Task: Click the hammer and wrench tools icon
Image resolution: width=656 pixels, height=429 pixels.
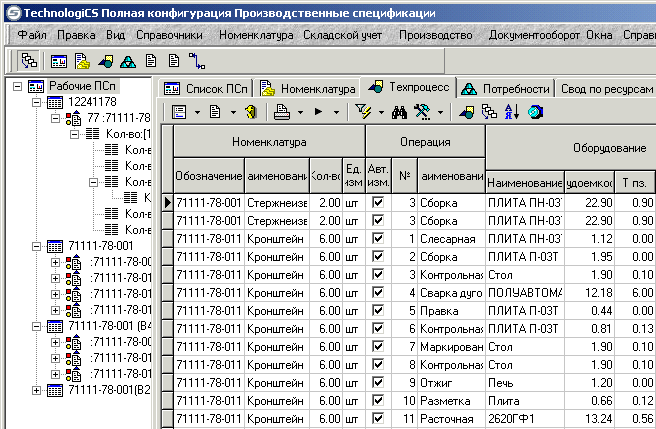Action: (423, 112)
